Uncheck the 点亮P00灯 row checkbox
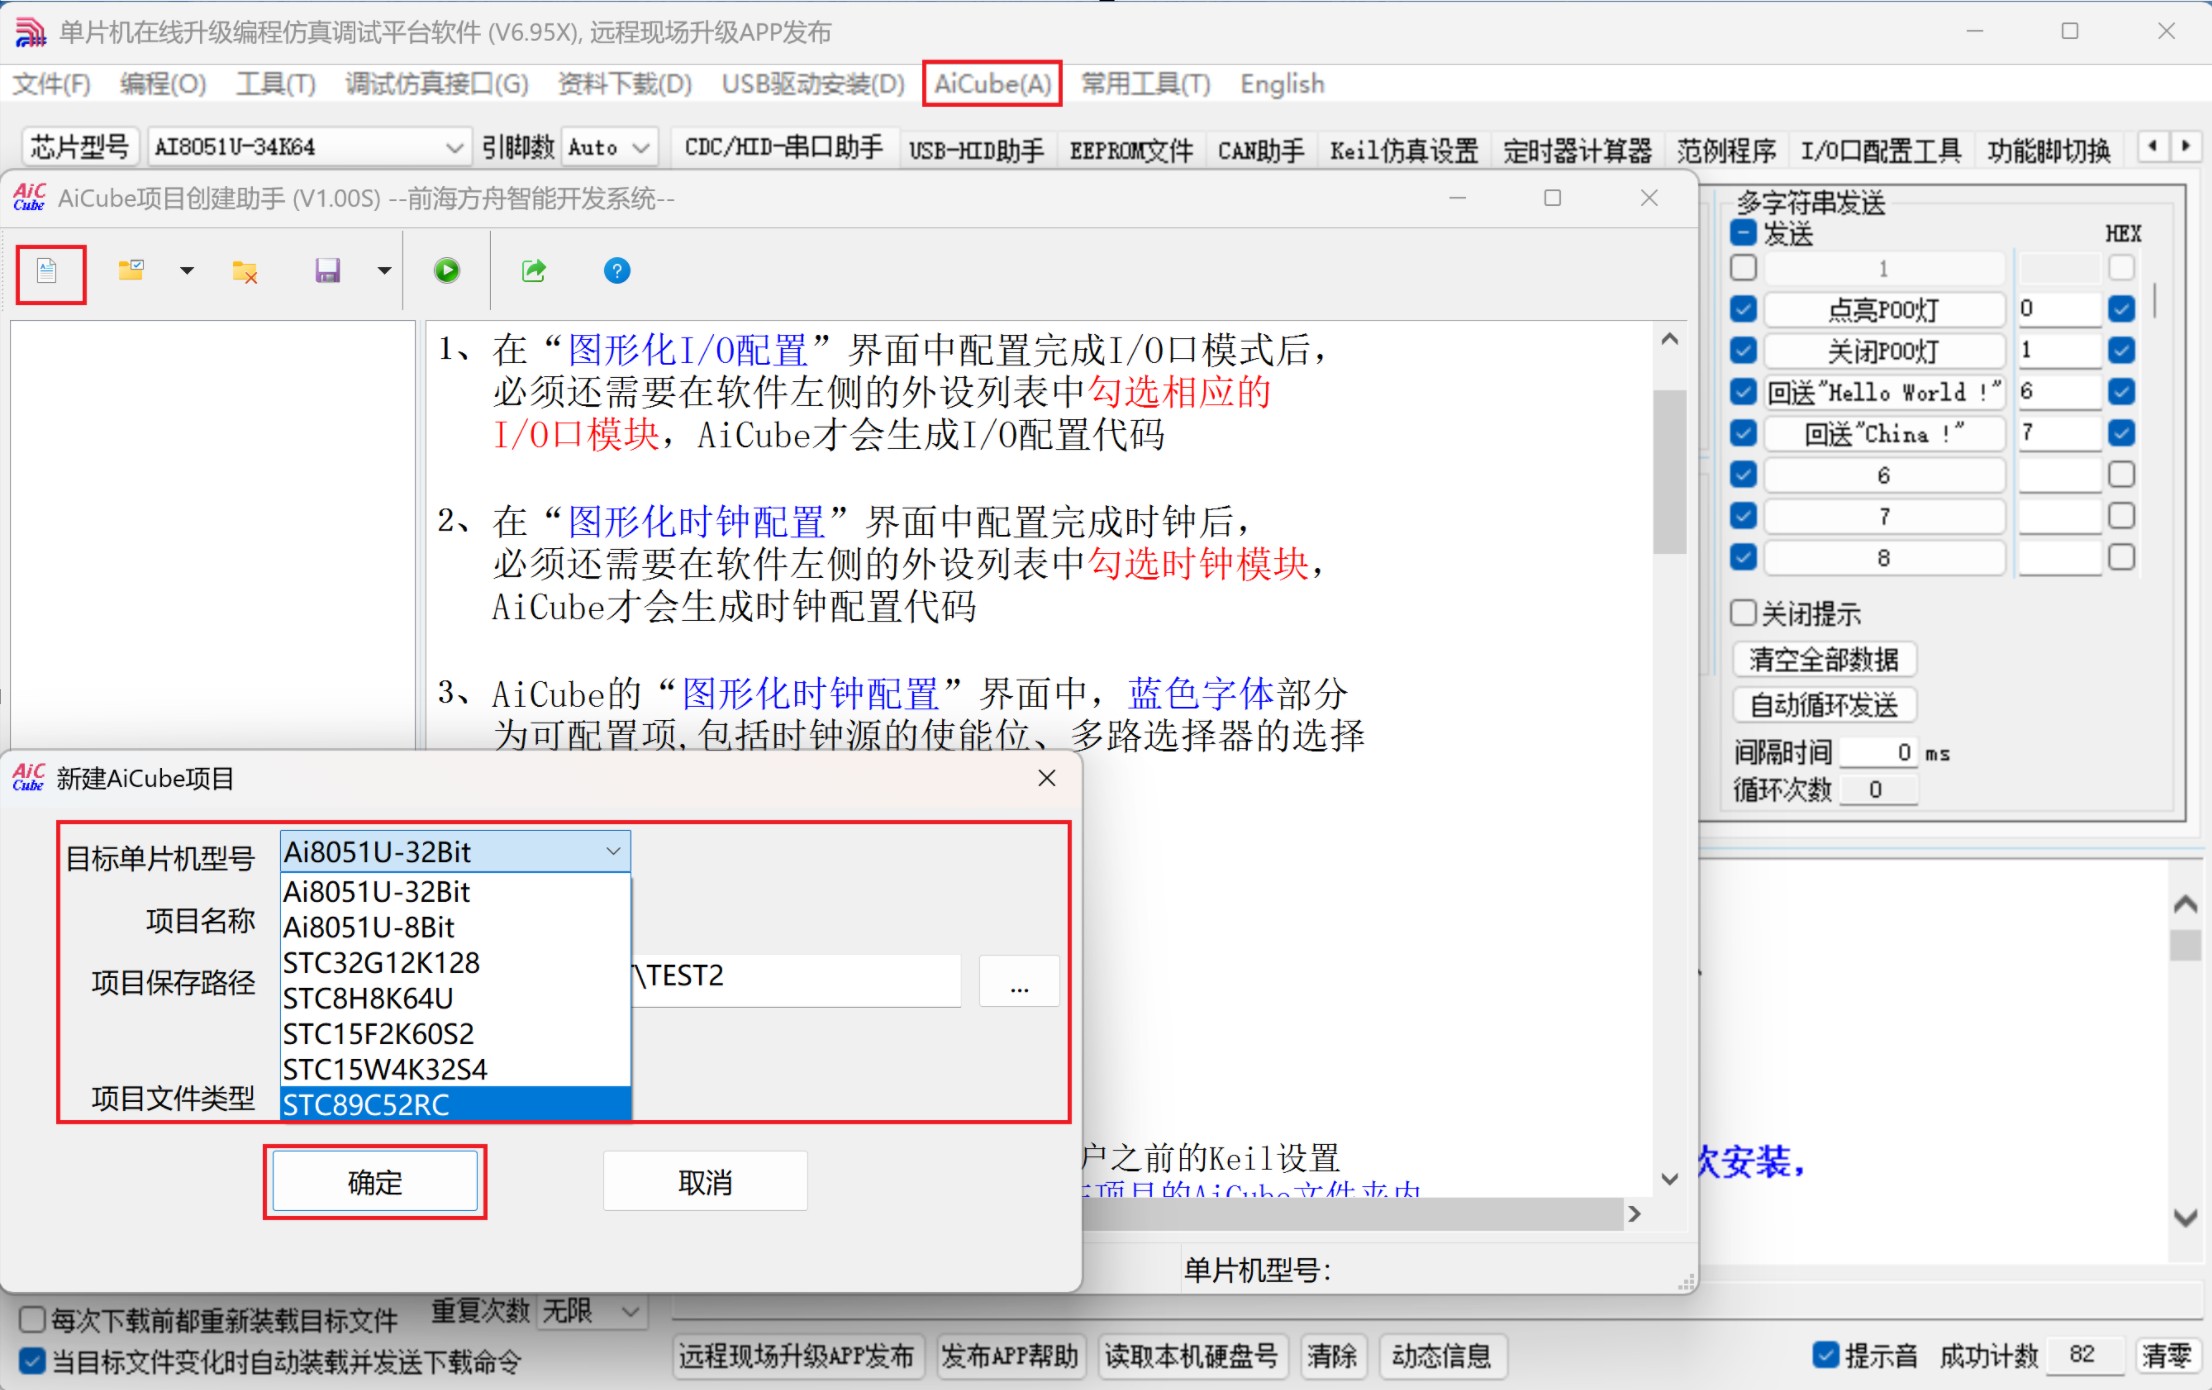Viewport: 2212px width, 1390px height. click(1743, 309)
